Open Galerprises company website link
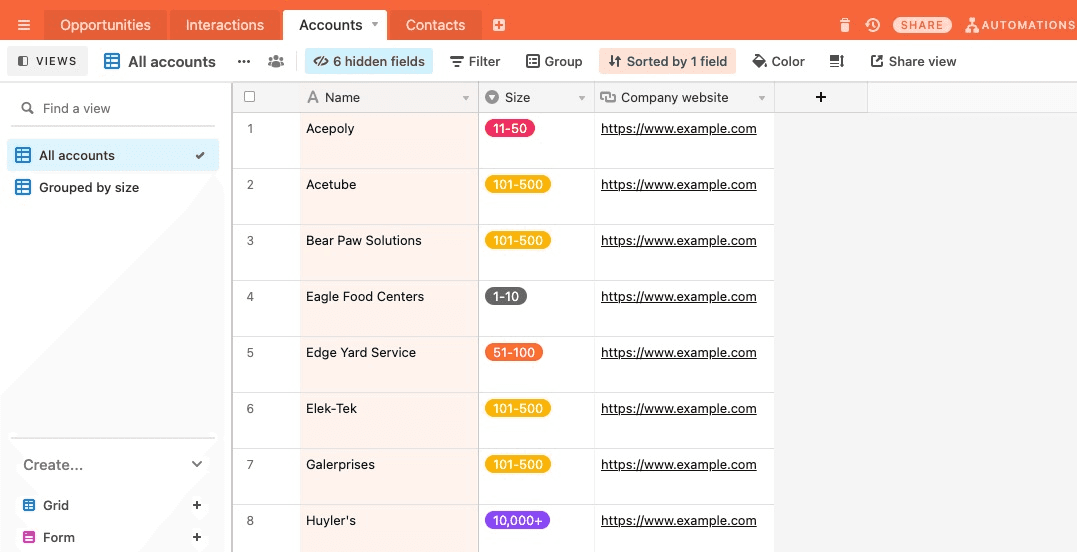Screen dimensions: 1077x552 coord(679,465)
